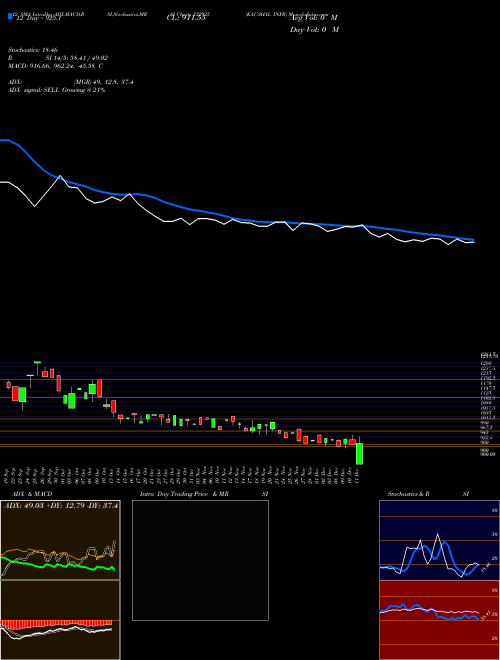Screen dimensions: 500x660
Task: Select the 'Stochastics: 18.46' readout
Action: pos(32,50)
